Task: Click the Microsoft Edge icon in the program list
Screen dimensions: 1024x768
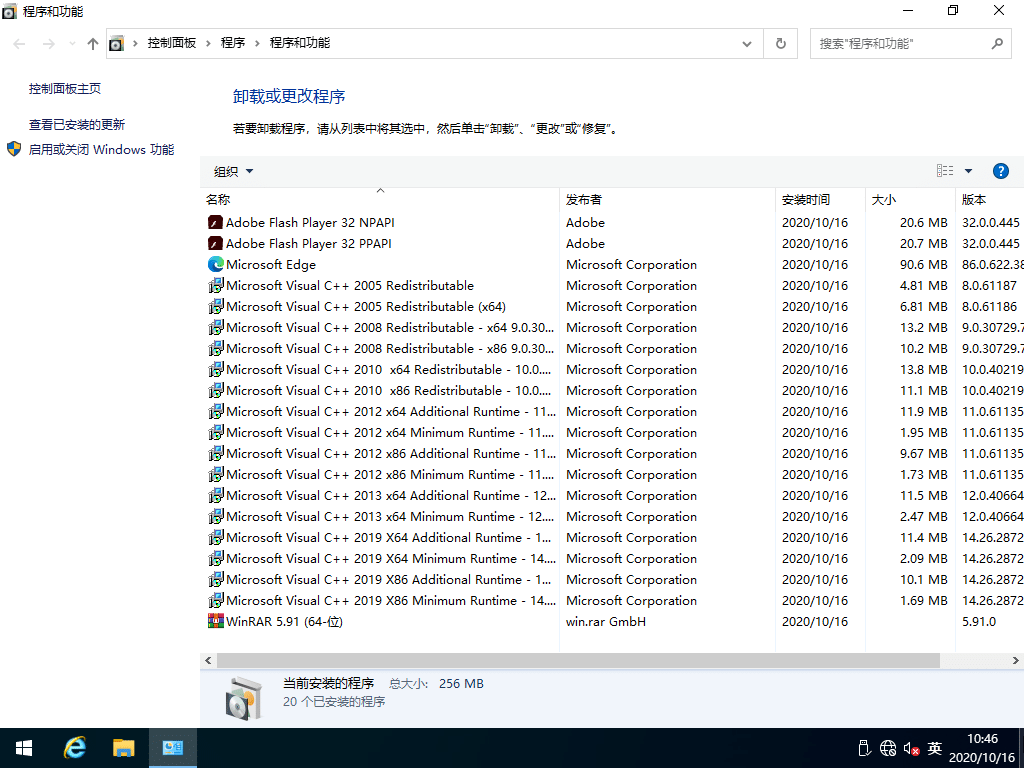Action: tap(215, 264)
